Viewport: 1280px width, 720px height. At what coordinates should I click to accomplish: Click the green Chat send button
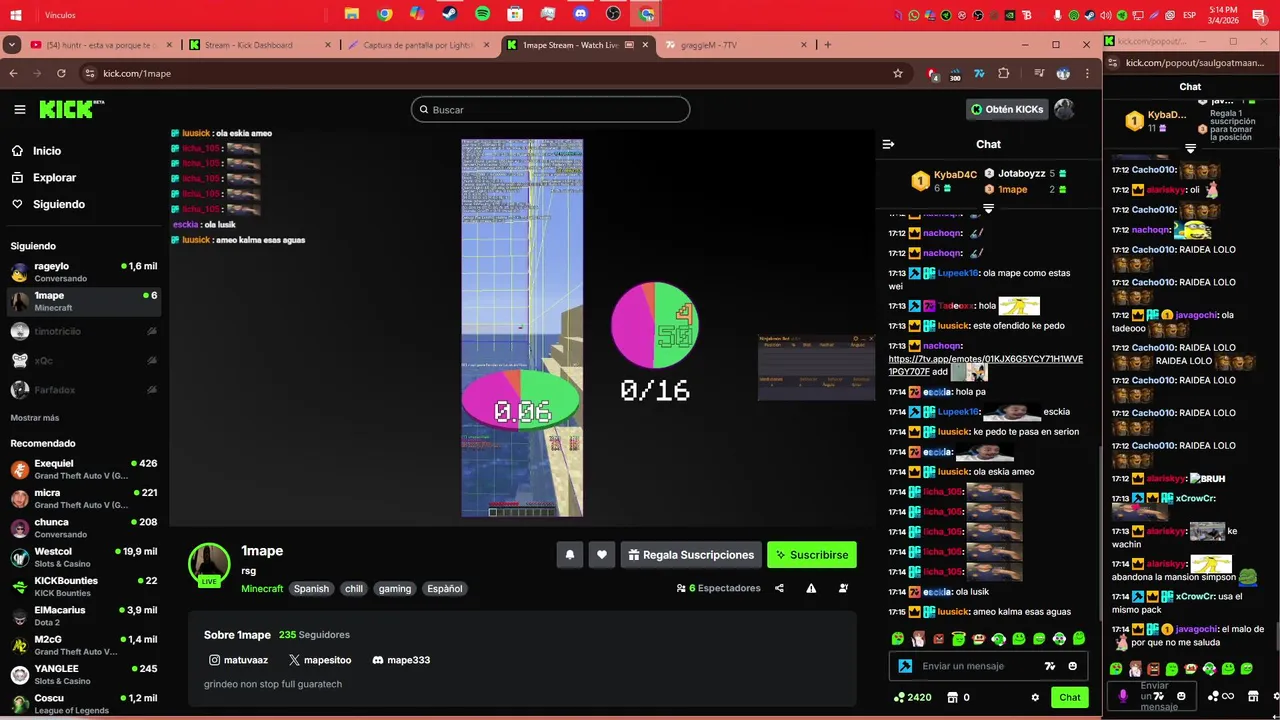click(1070, 697)
